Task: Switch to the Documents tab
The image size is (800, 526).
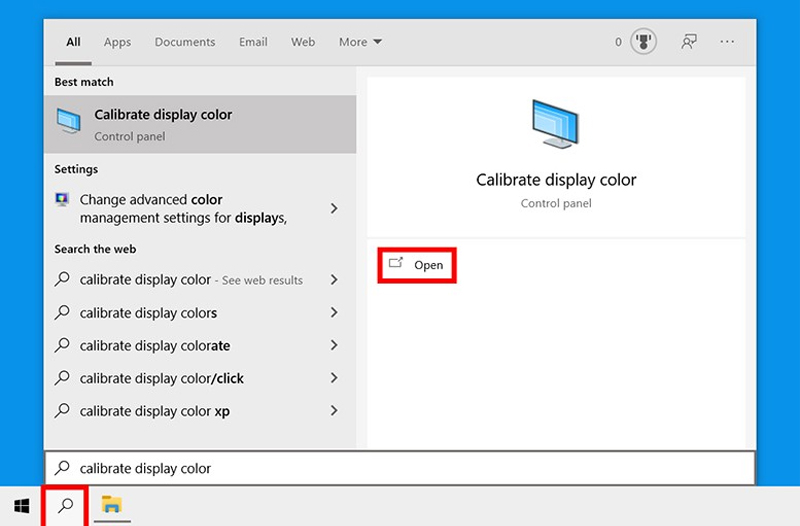Action: click(x=185, y=42)
